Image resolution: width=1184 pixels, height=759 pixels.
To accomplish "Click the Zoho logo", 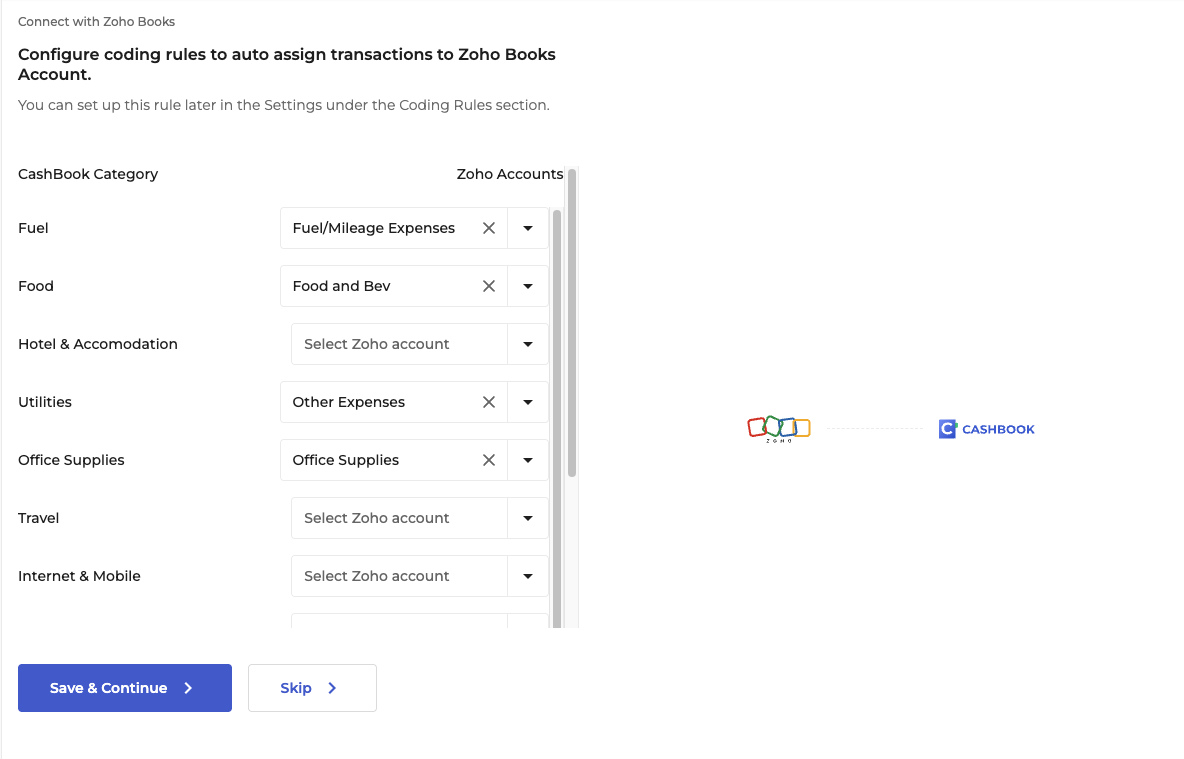I will 779,427.
